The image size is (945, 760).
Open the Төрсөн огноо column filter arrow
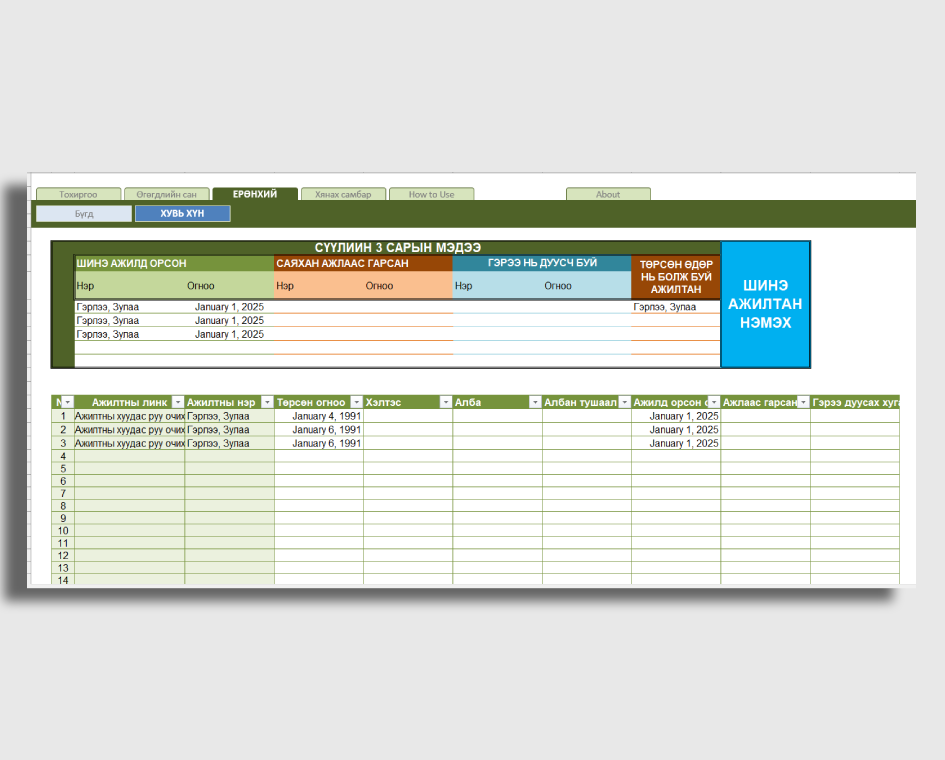356,402
